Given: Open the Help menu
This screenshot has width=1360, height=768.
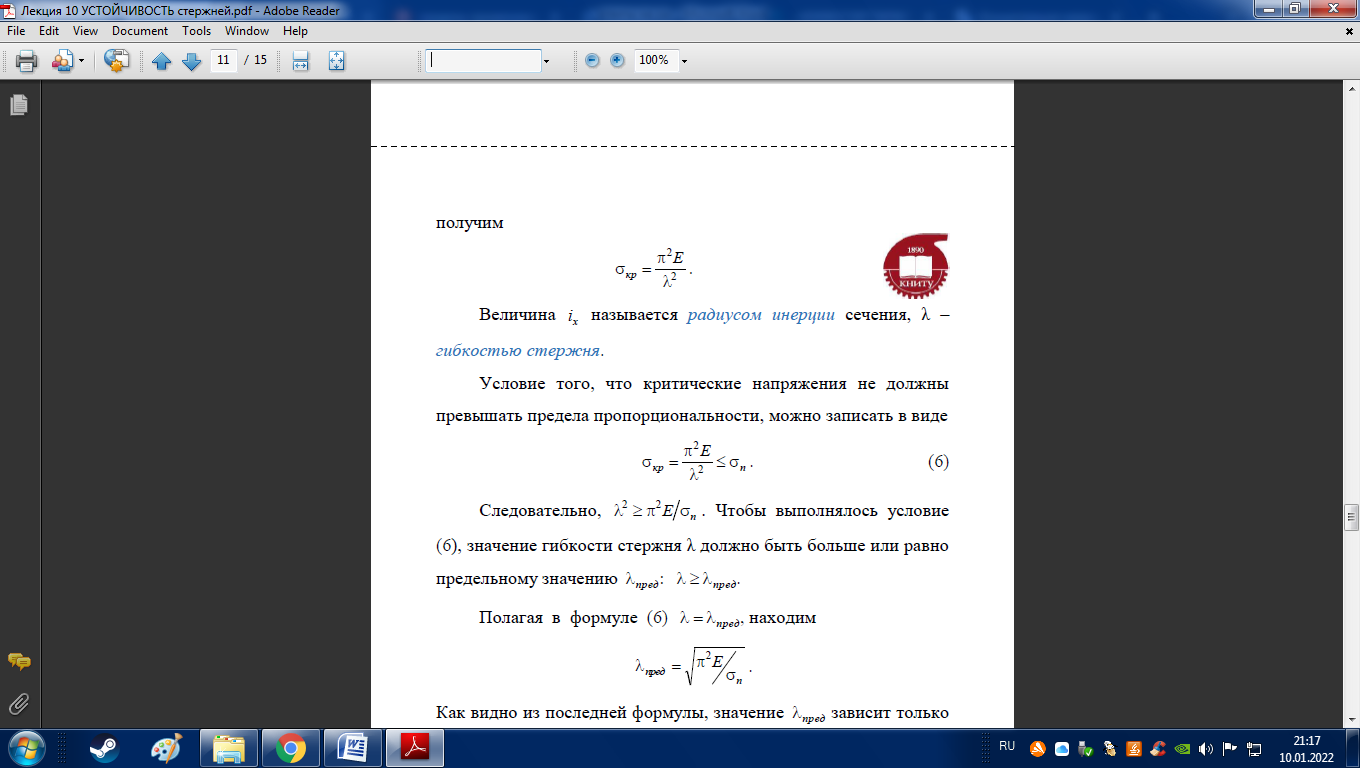Looking at the screenshot, I should point(295,31).
